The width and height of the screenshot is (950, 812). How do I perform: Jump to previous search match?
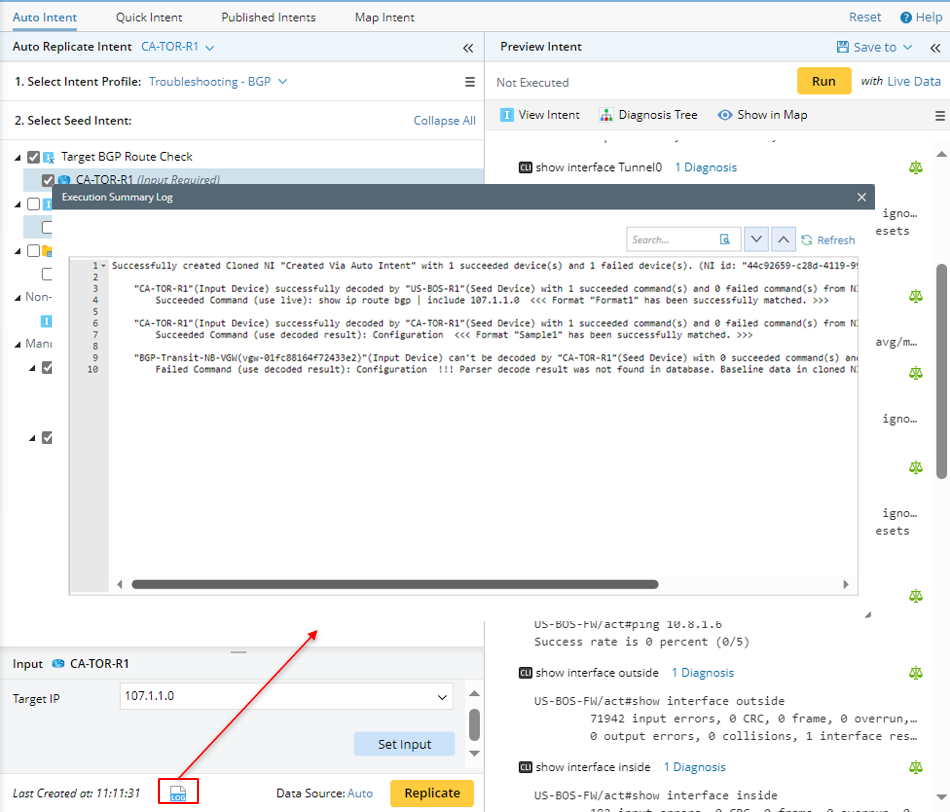(783, 239)
